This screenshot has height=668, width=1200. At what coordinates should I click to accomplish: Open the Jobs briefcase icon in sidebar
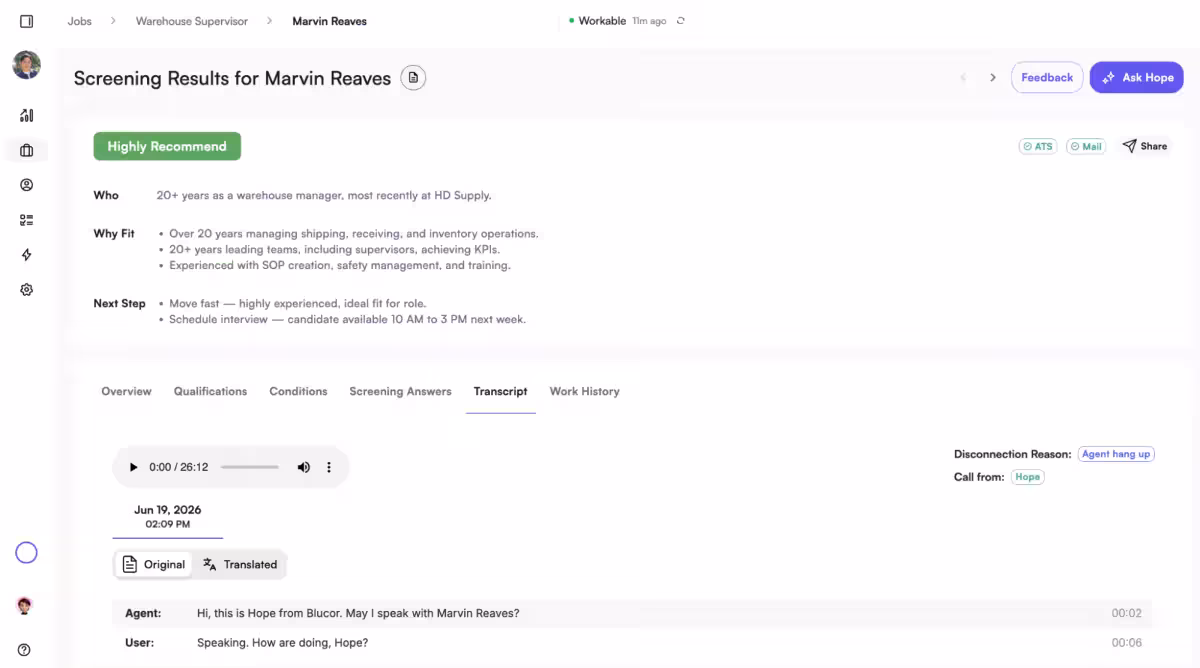(x=27, y=150)
